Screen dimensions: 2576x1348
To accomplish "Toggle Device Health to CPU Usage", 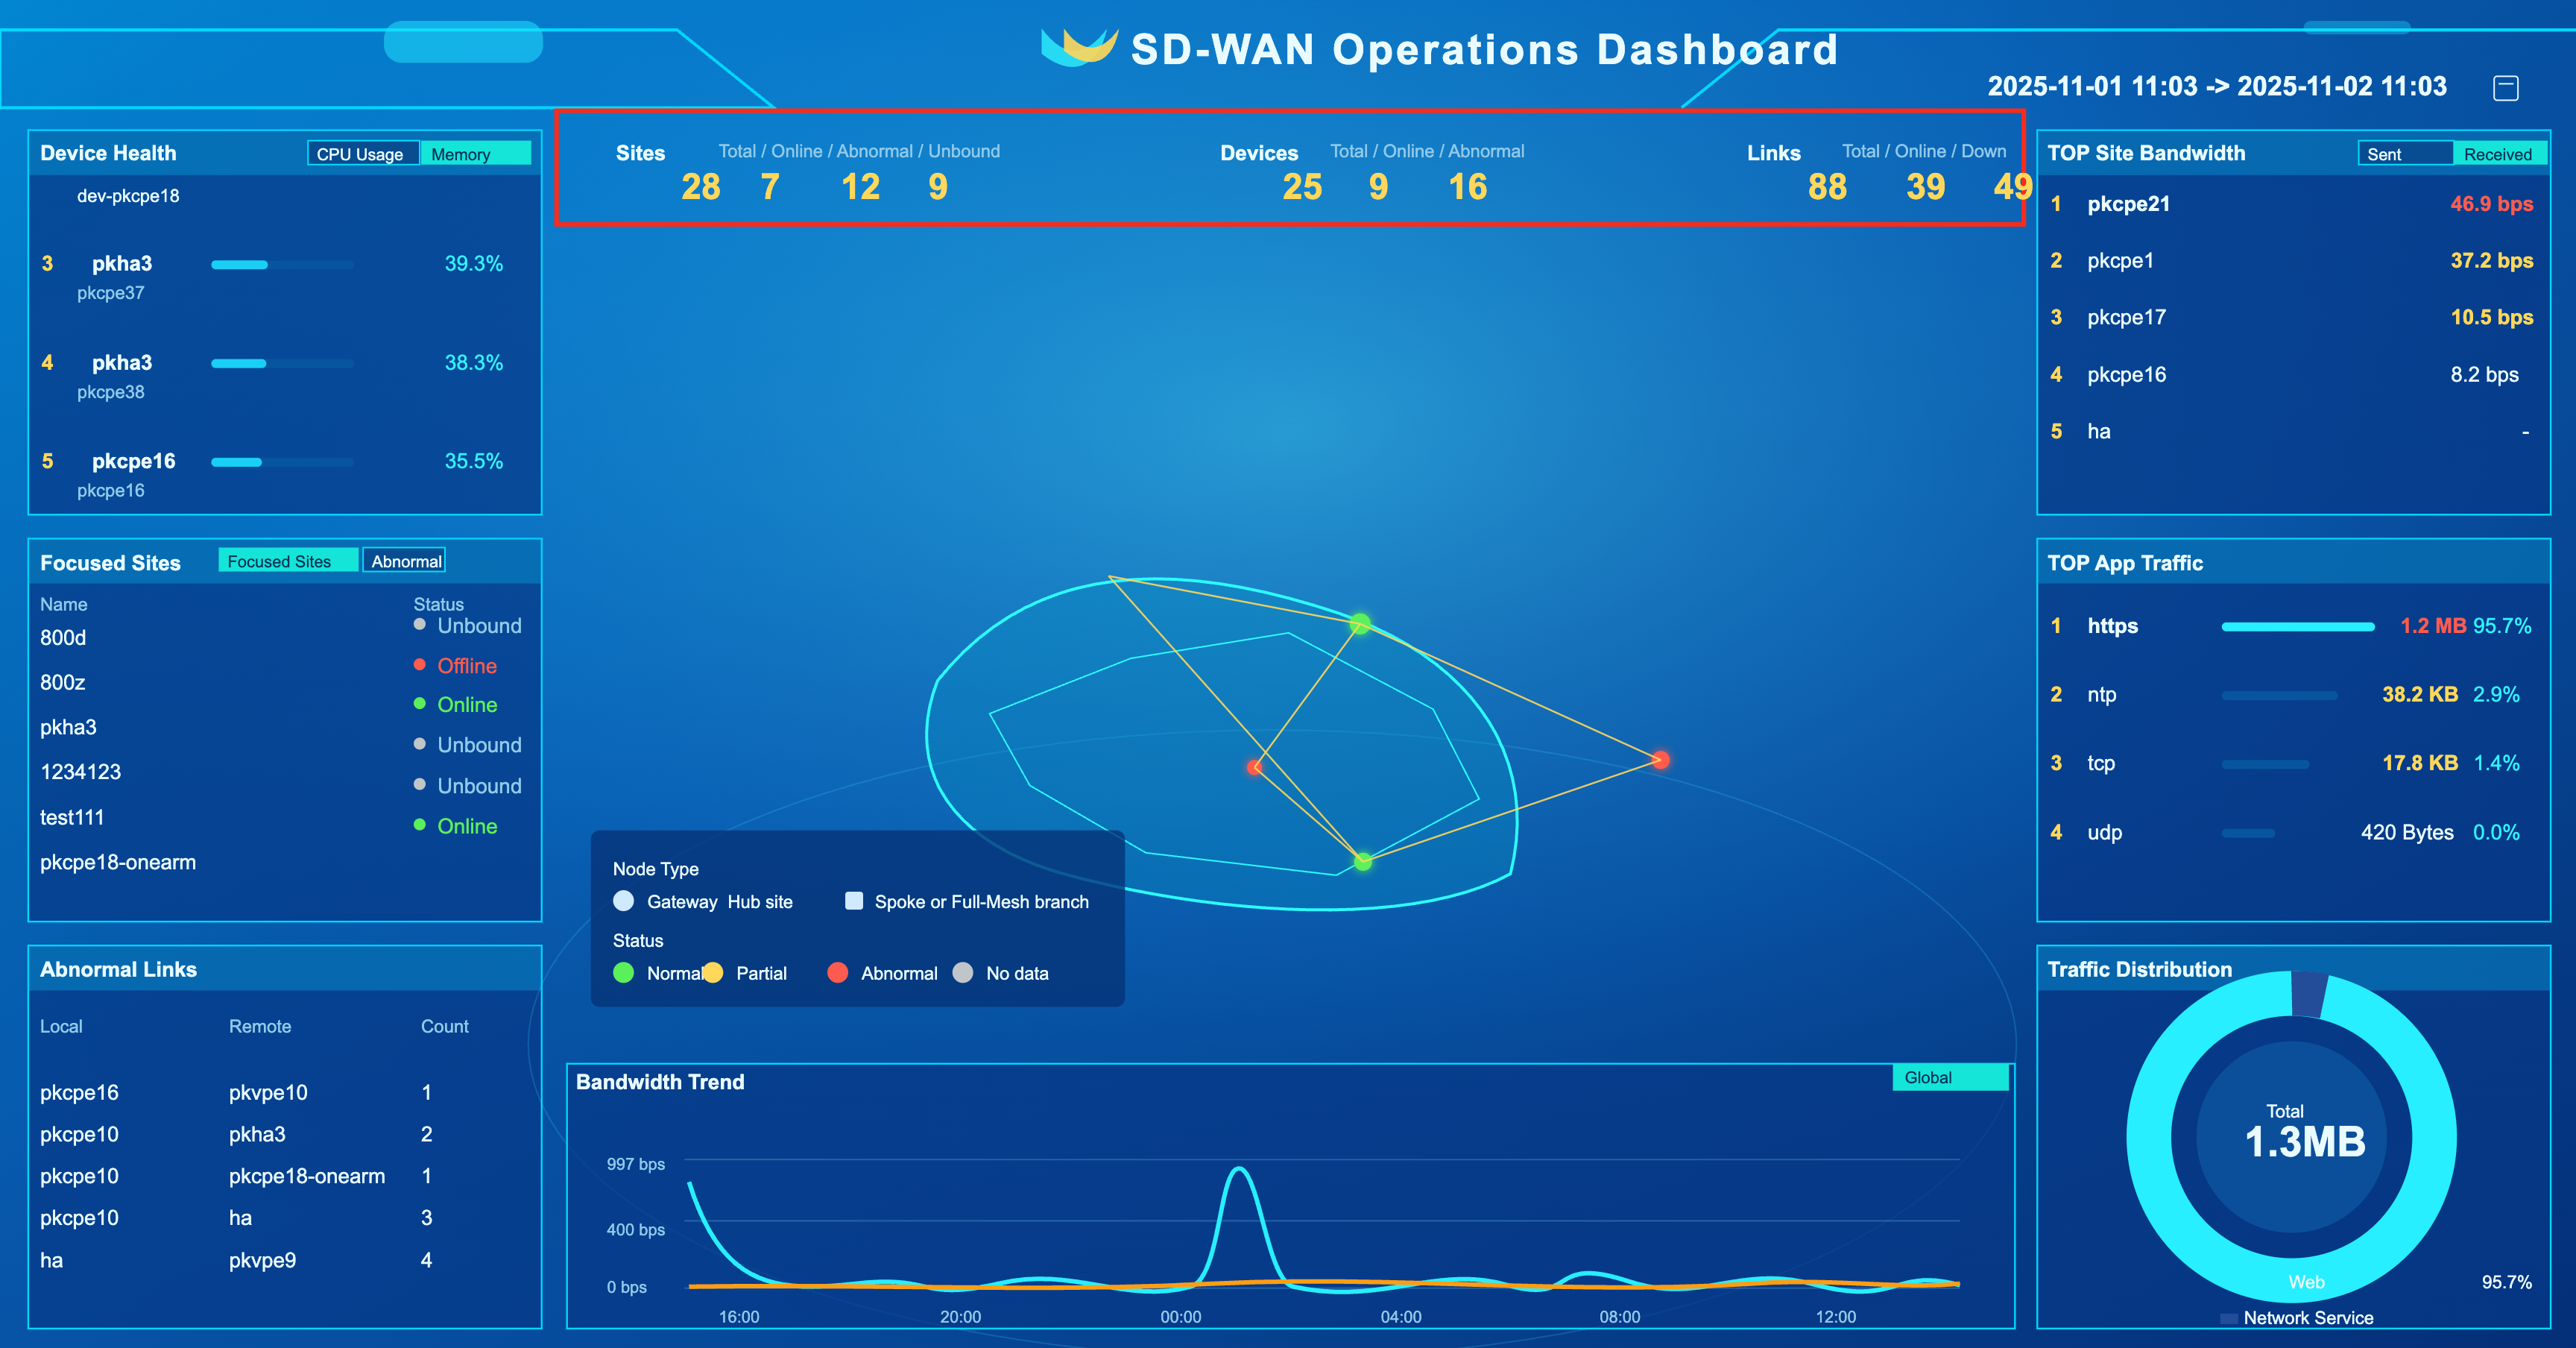I will (362, 154).
